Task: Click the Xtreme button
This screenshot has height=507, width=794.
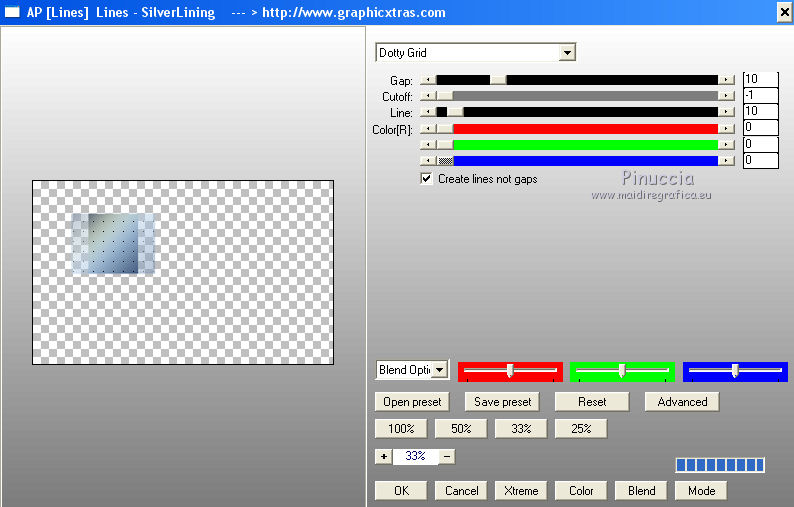Action: [521, 490]
